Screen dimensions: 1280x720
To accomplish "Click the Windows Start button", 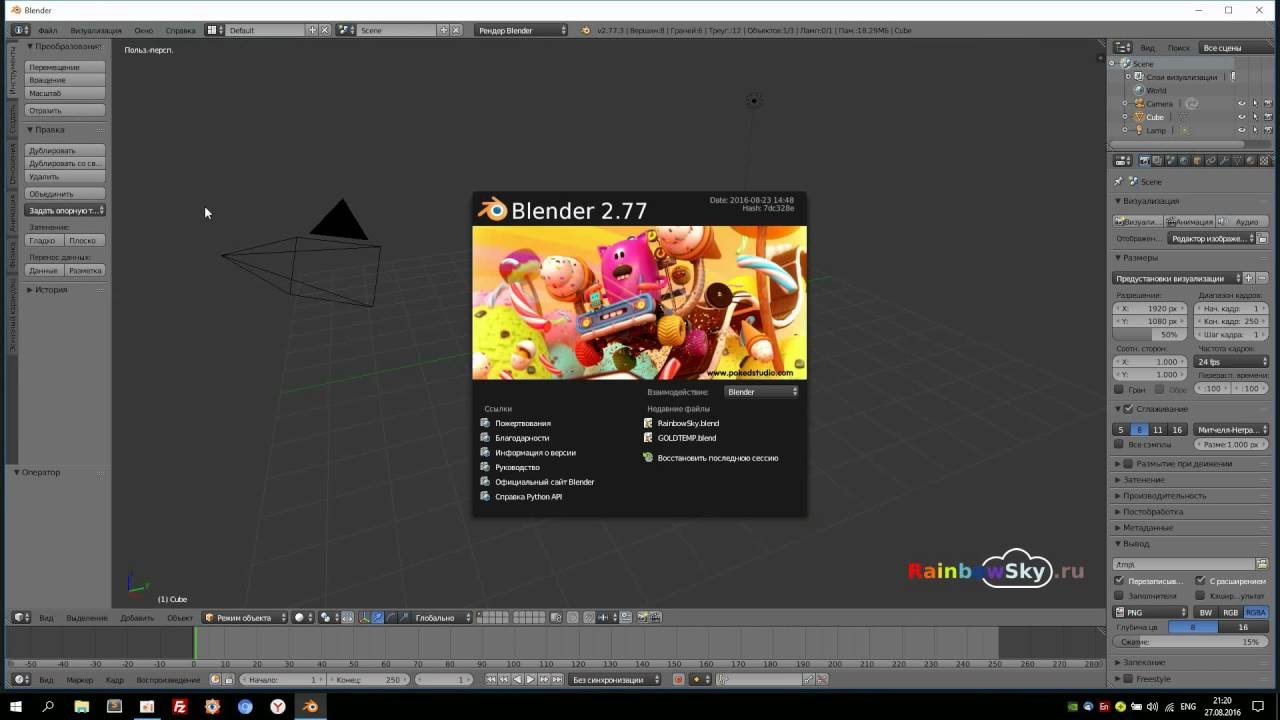I will click(x=15, y=707).
